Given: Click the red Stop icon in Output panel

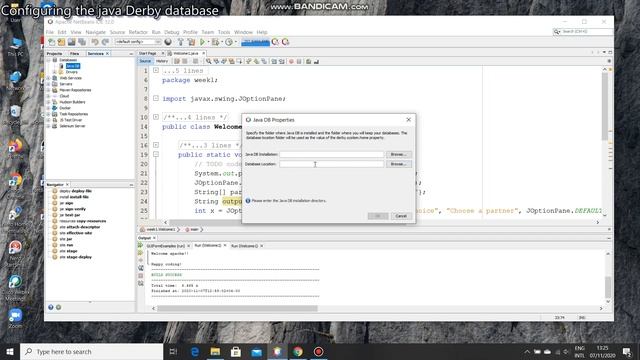Looking at the screenshot, I should [x=141, y=276].
